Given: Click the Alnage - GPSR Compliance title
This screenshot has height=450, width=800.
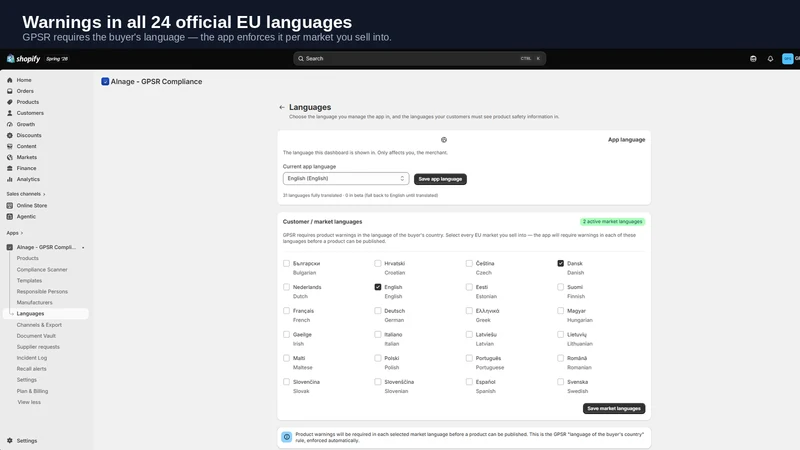Looking at the screenshot, I should pyautogui.click(x=156, y=82).
